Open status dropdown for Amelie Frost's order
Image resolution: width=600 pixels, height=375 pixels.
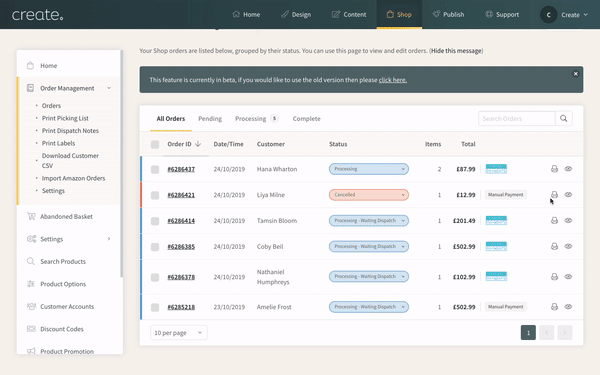tap(369, 307)
